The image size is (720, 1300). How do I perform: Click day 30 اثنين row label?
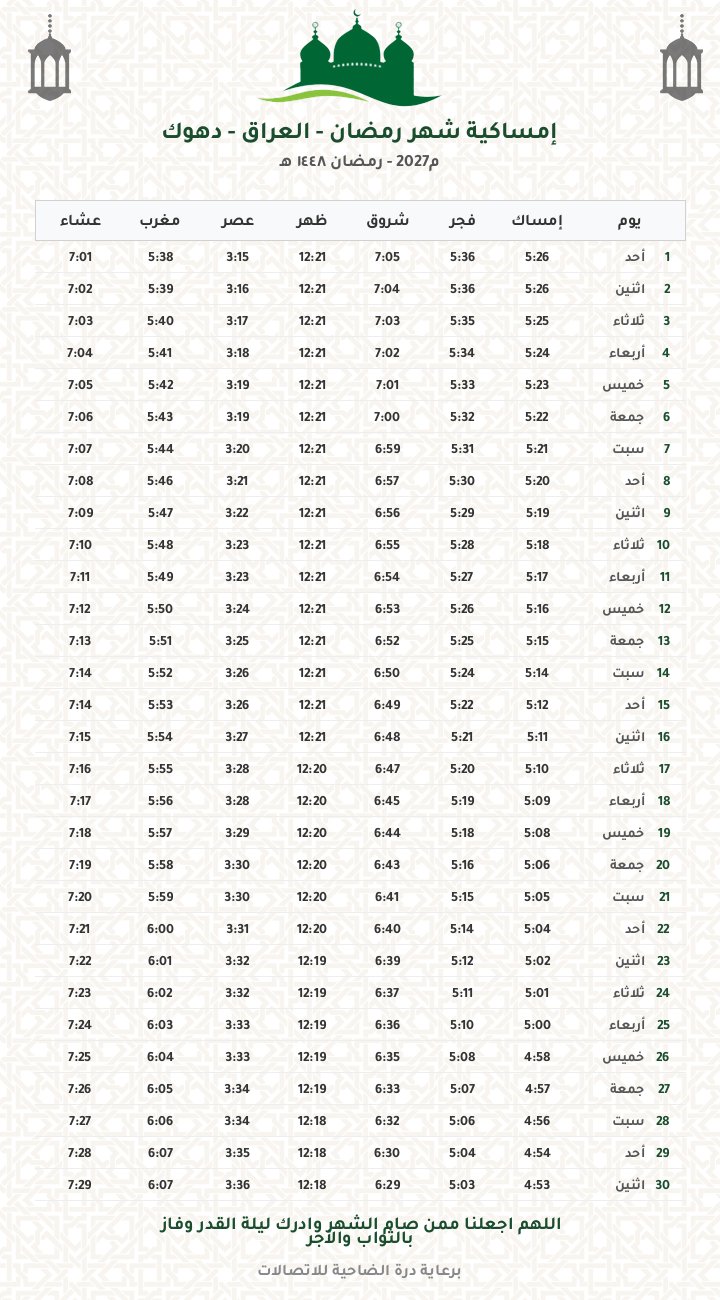pyautogui.click(x=642, y=1185)
